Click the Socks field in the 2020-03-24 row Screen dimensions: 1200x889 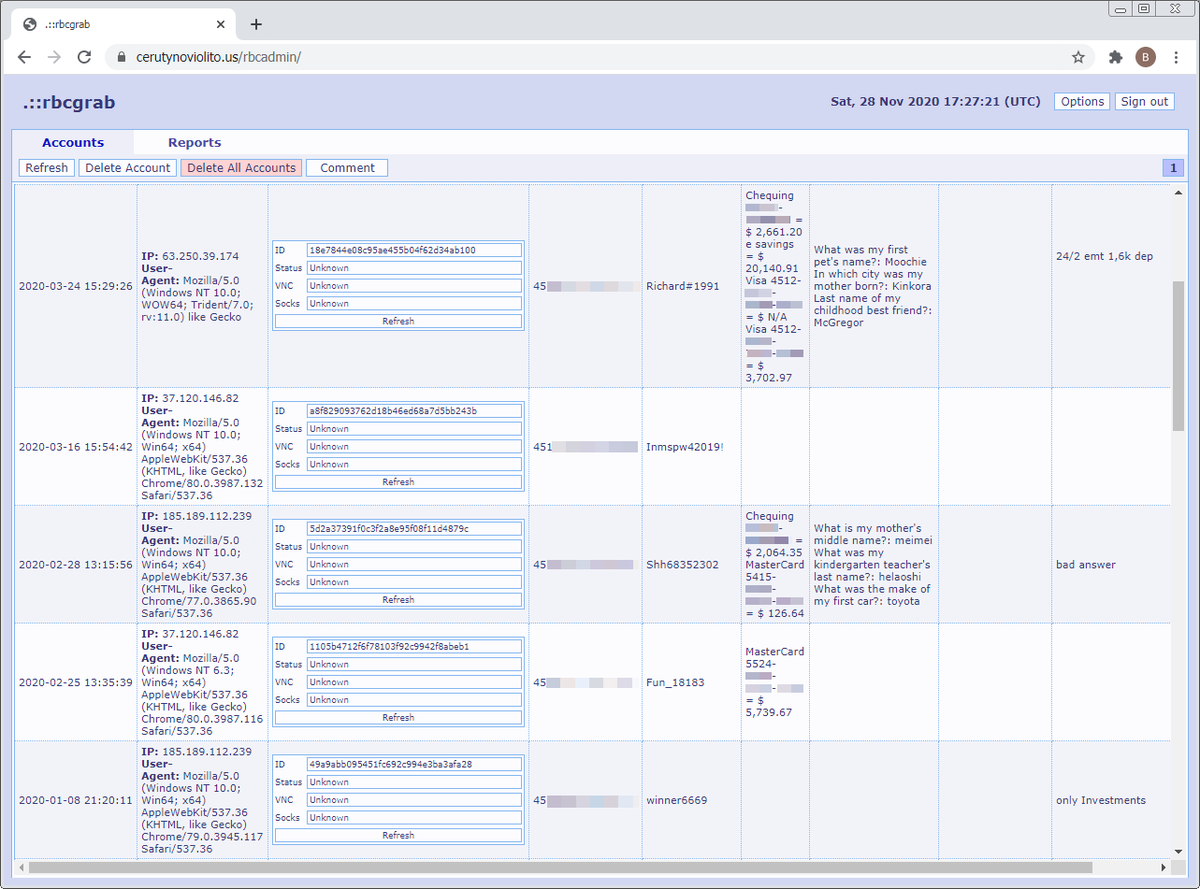414,303
